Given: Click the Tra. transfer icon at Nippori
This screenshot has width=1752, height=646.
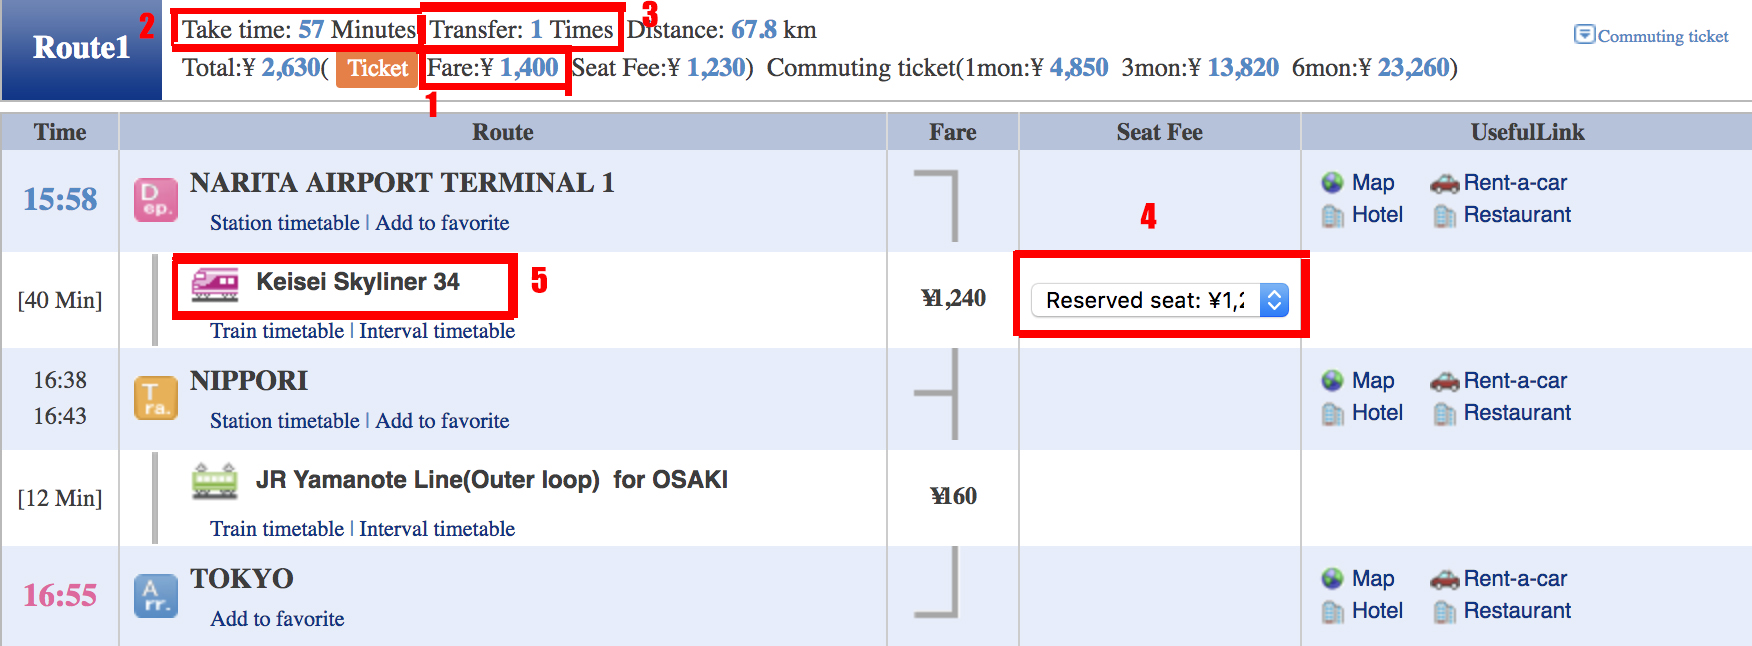Looking at the screenshot, I should (x=155, y=398).
